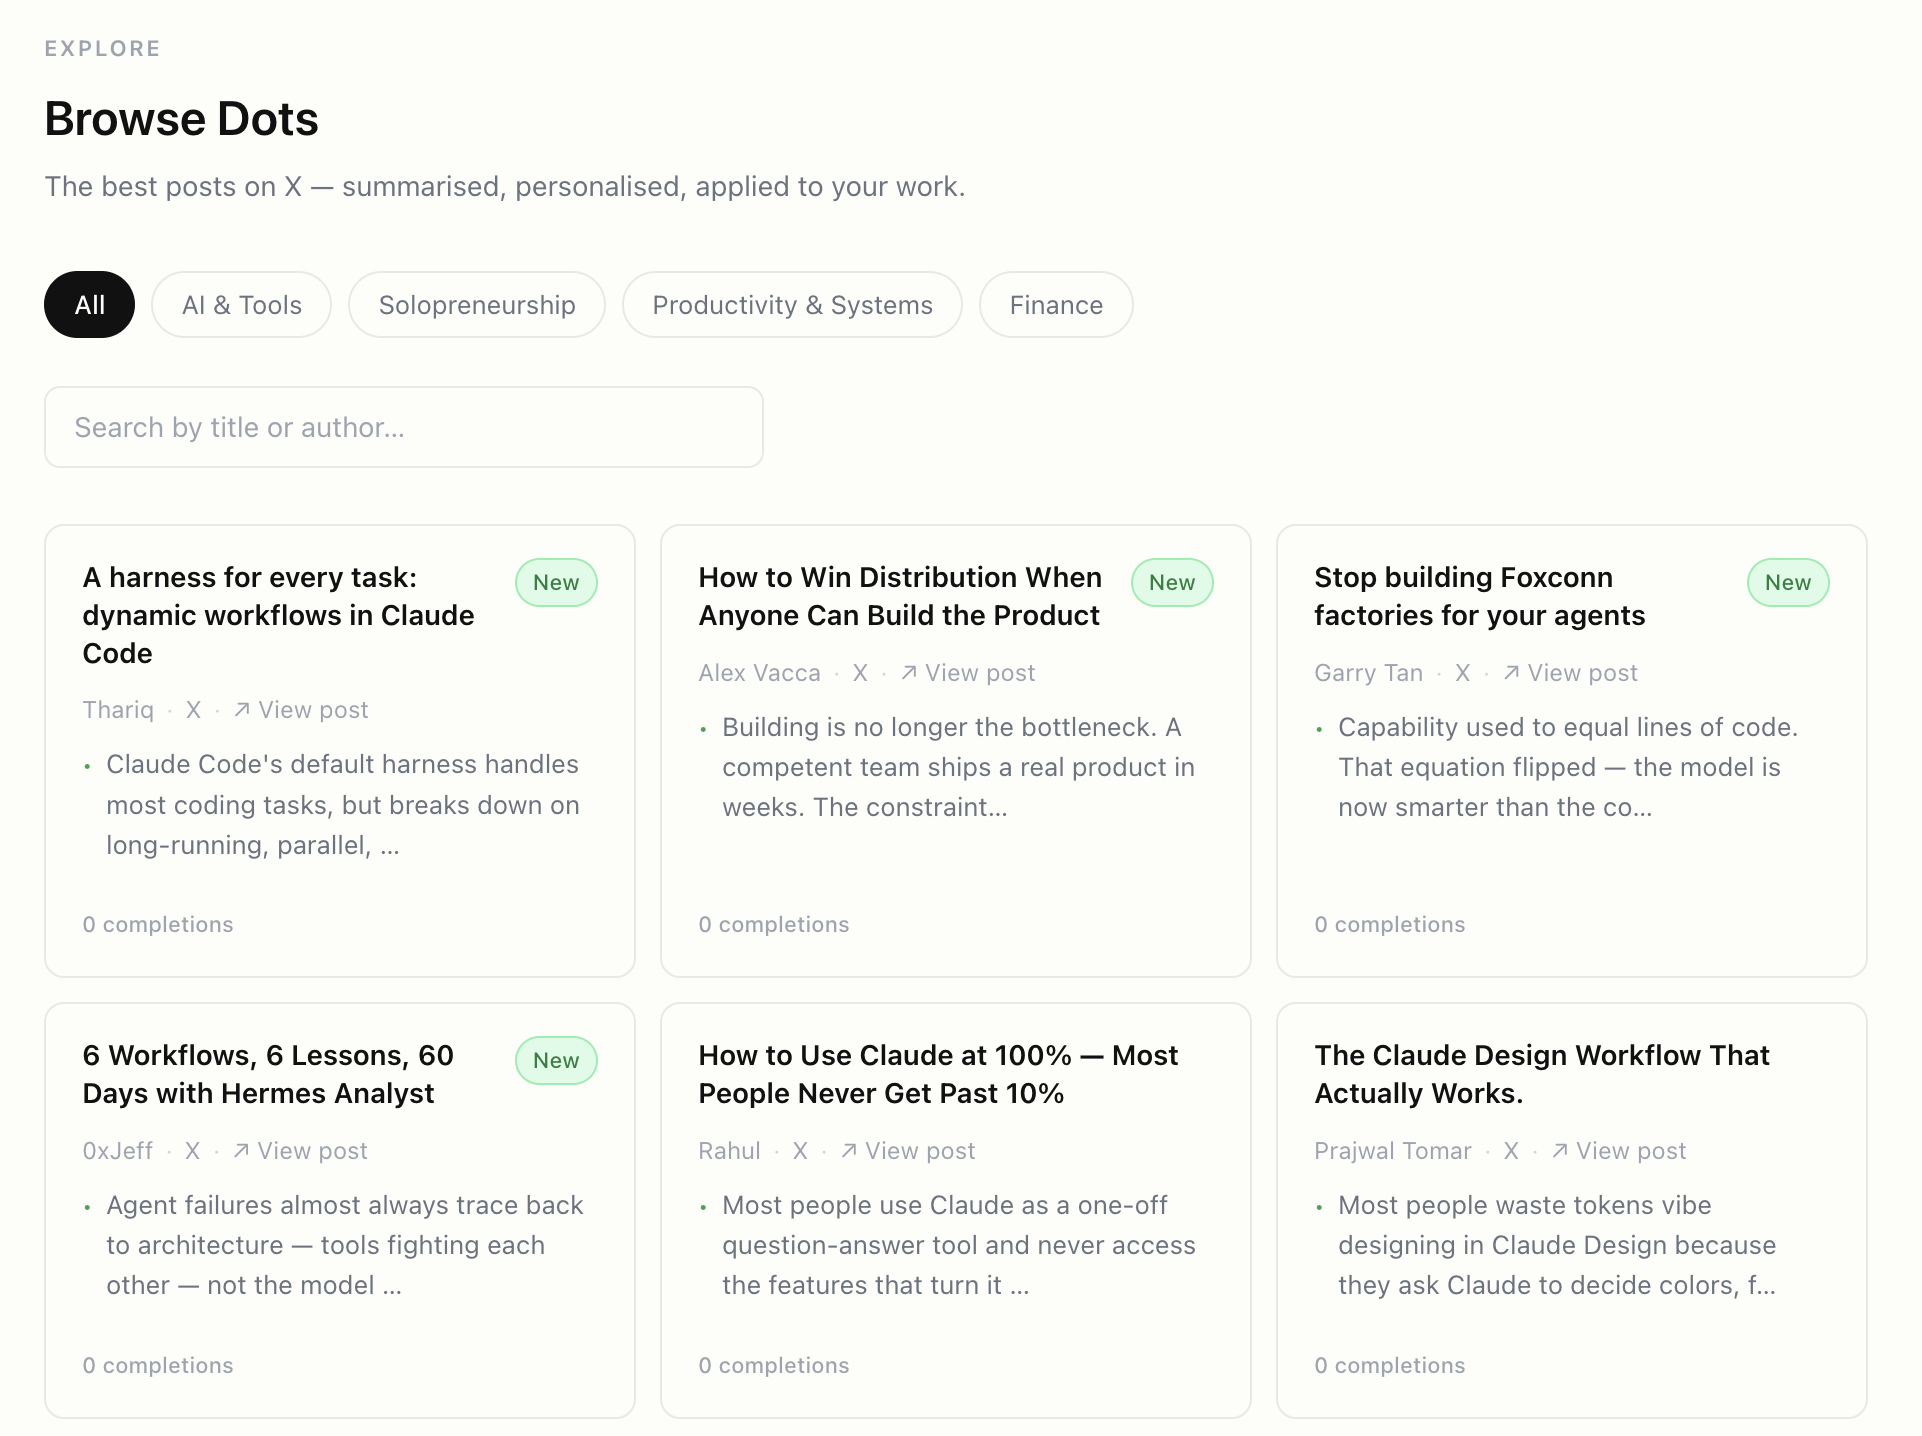Click New badge on Win Distribution card
Image resolution: width=1922 pixels, height=1436 pixels.
point(1172,583)
